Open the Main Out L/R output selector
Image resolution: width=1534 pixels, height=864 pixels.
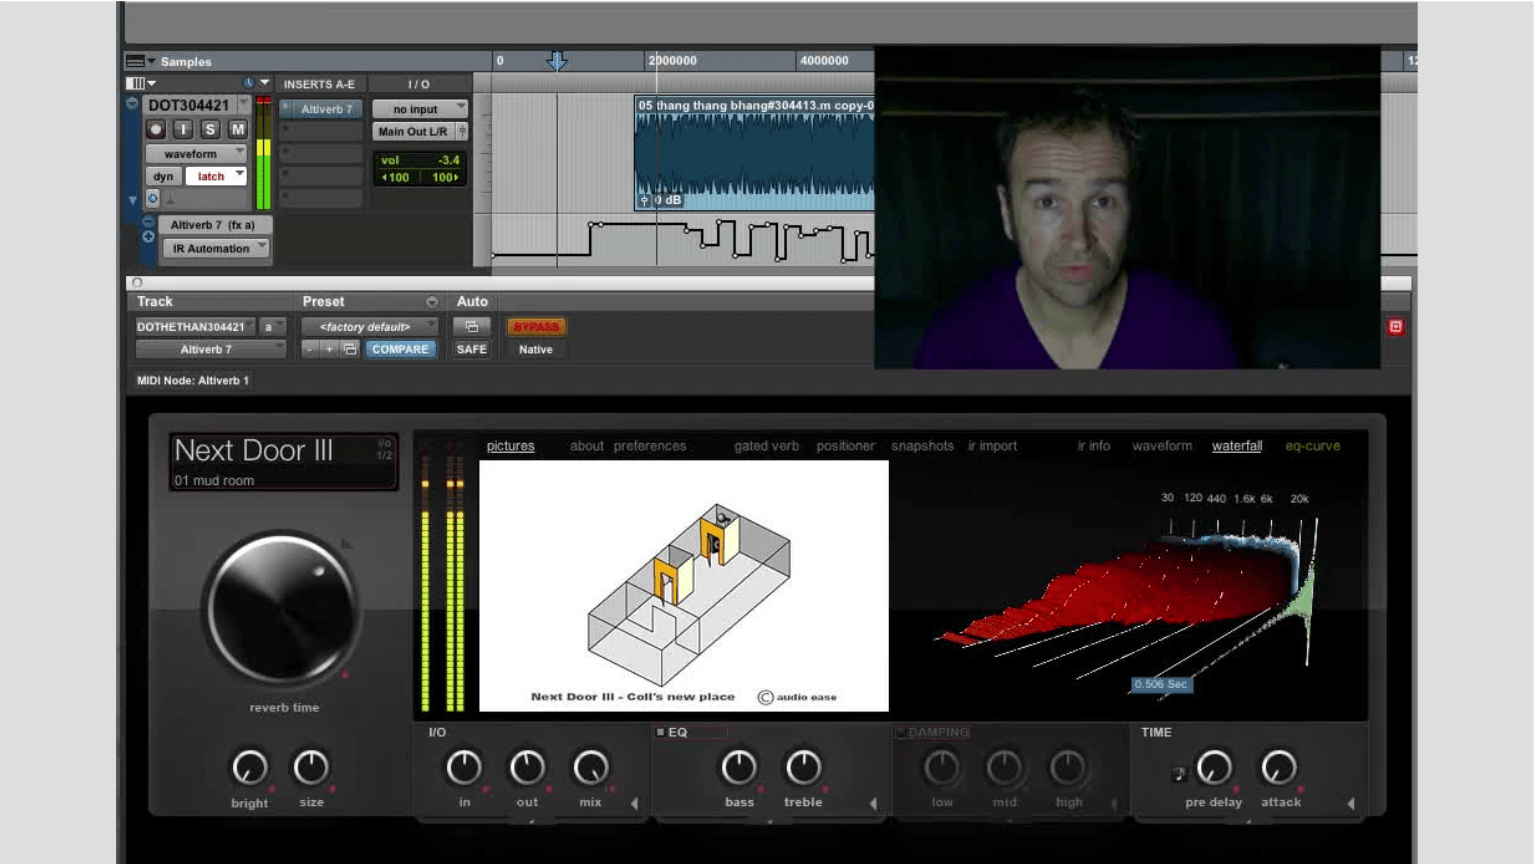[x=413, y=131]
